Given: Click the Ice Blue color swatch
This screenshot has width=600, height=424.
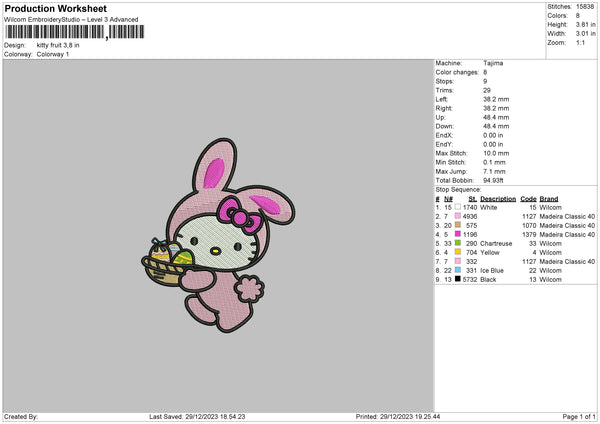Looking at the screenshot, I should [458, 270].
